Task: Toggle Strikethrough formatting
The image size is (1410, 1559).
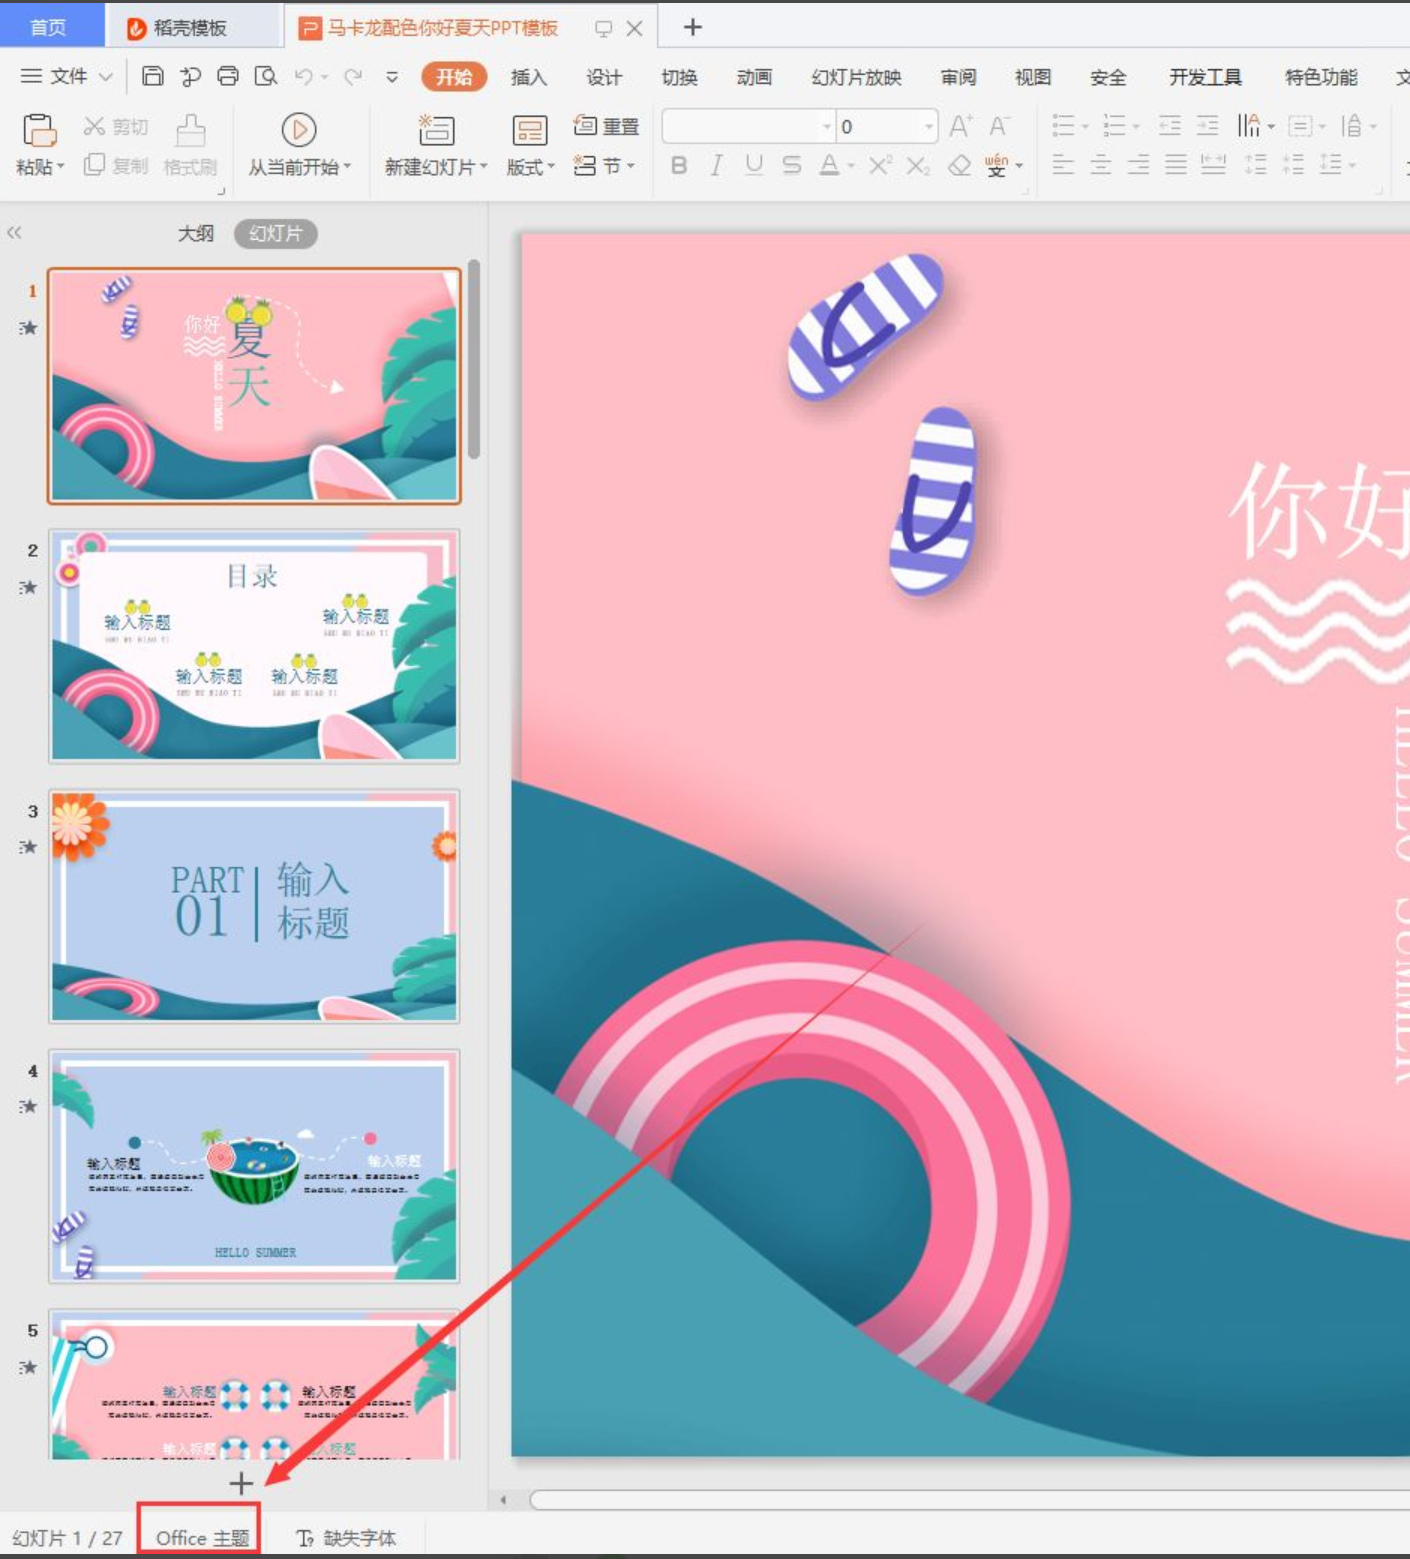Action: (791, 165)
